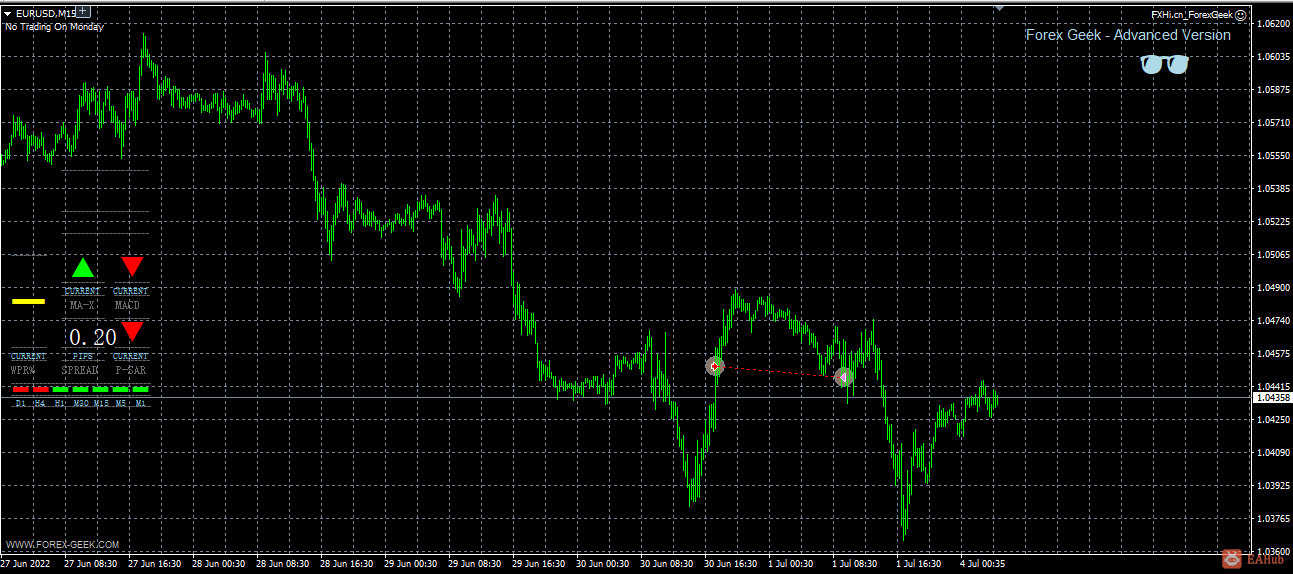1293x574 pixels.
Task: Click the 'Forex Geek - Advanced Version' heading
Action: pos(1128,35)
